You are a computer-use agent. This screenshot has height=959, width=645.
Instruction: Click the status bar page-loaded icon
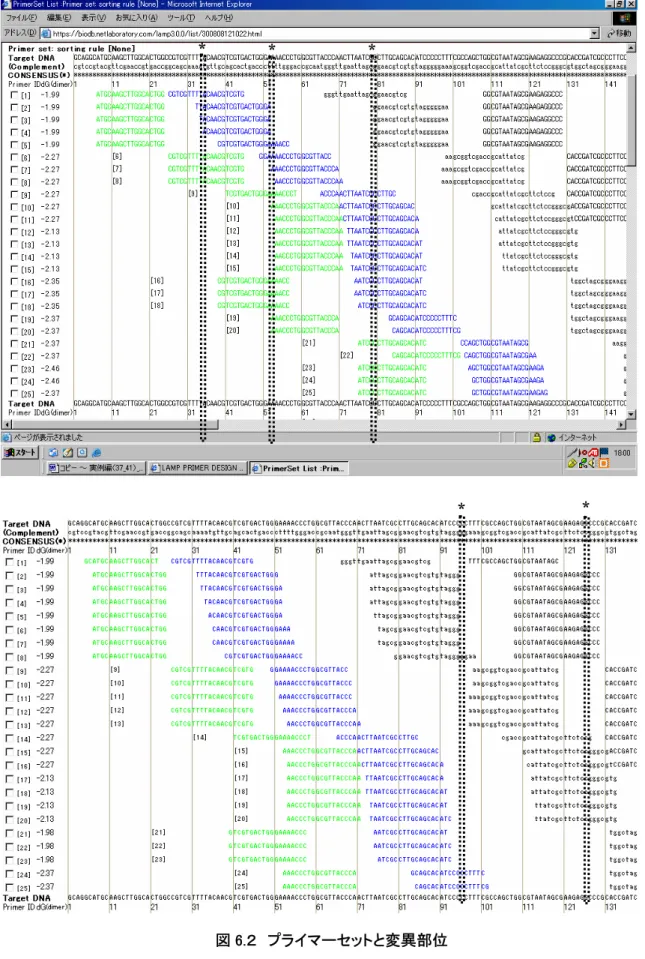pos(7,438)
